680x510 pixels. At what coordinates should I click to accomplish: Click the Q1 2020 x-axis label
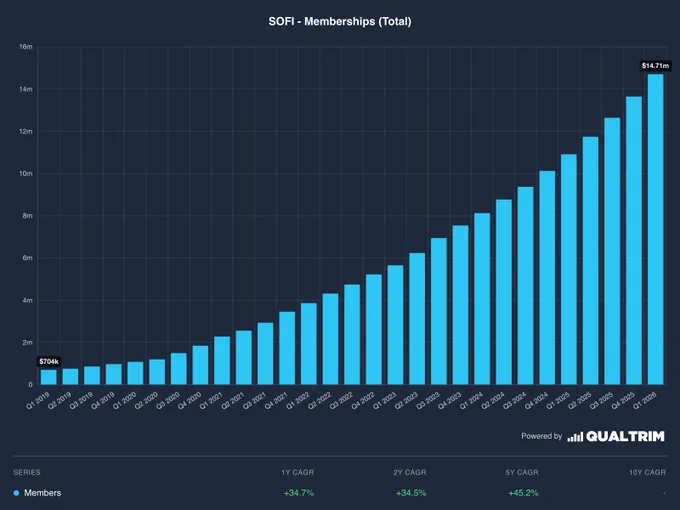pyautogui.click(x=124, y=400)
